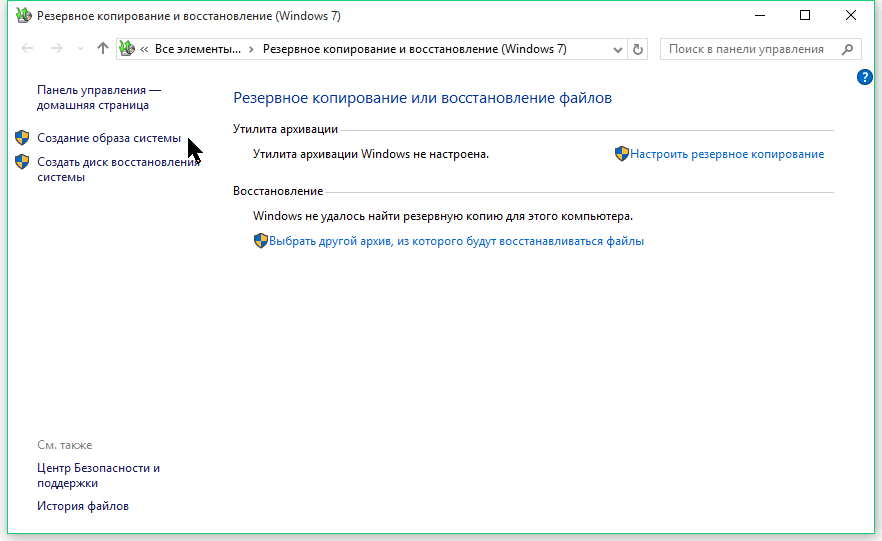
Task: Select the 'Все элементы...' breadcrumb
Action: [x=198, y=49]
